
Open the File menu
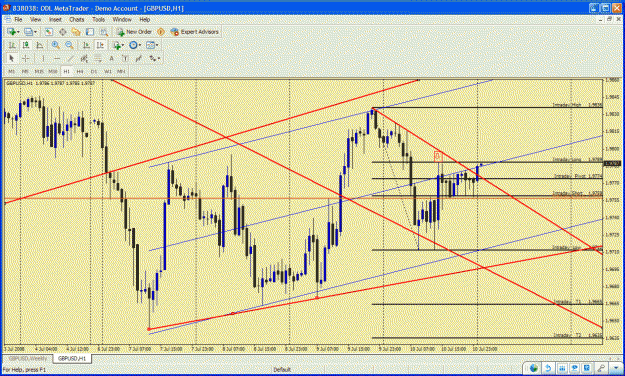[18, 20]
